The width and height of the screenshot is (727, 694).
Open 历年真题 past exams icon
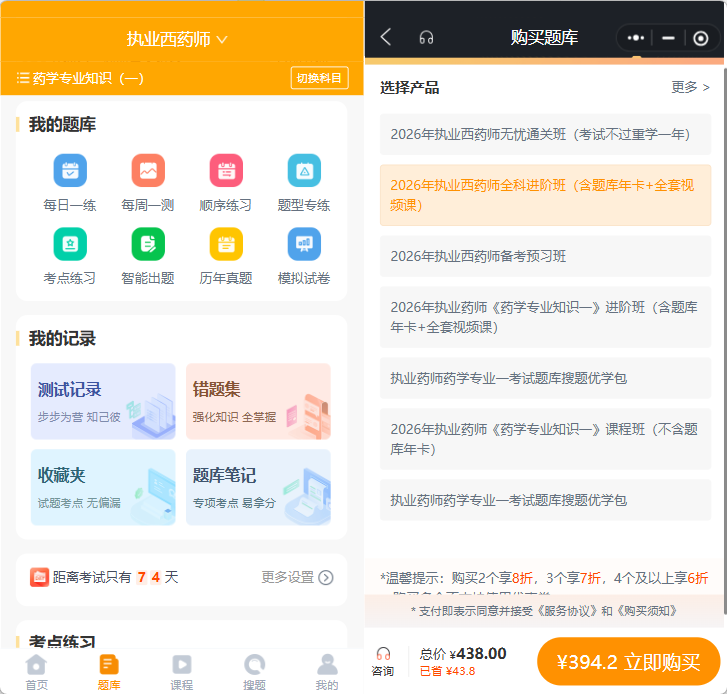tap(226, 244)
